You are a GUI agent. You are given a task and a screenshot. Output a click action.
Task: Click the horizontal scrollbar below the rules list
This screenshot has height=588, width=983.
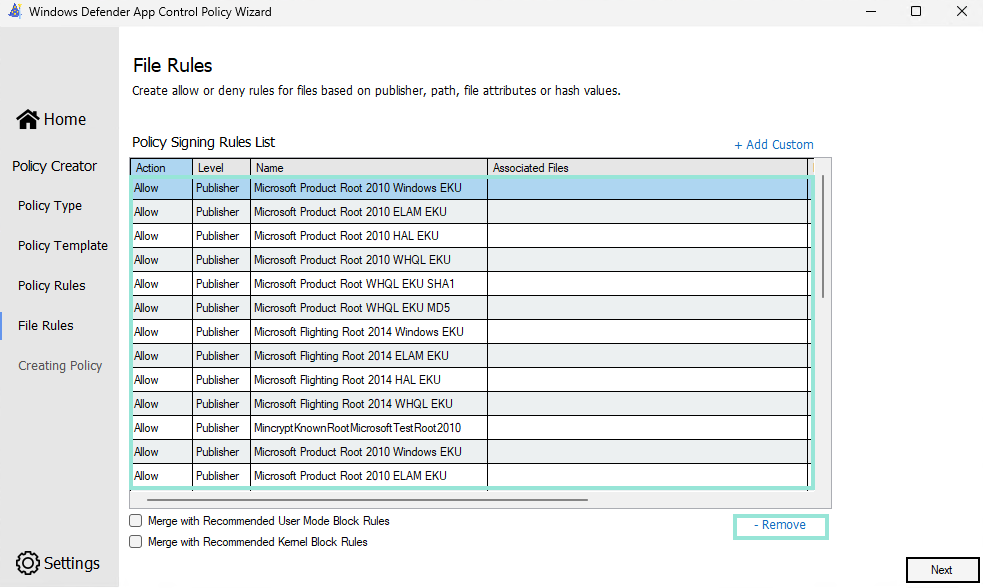367,499
